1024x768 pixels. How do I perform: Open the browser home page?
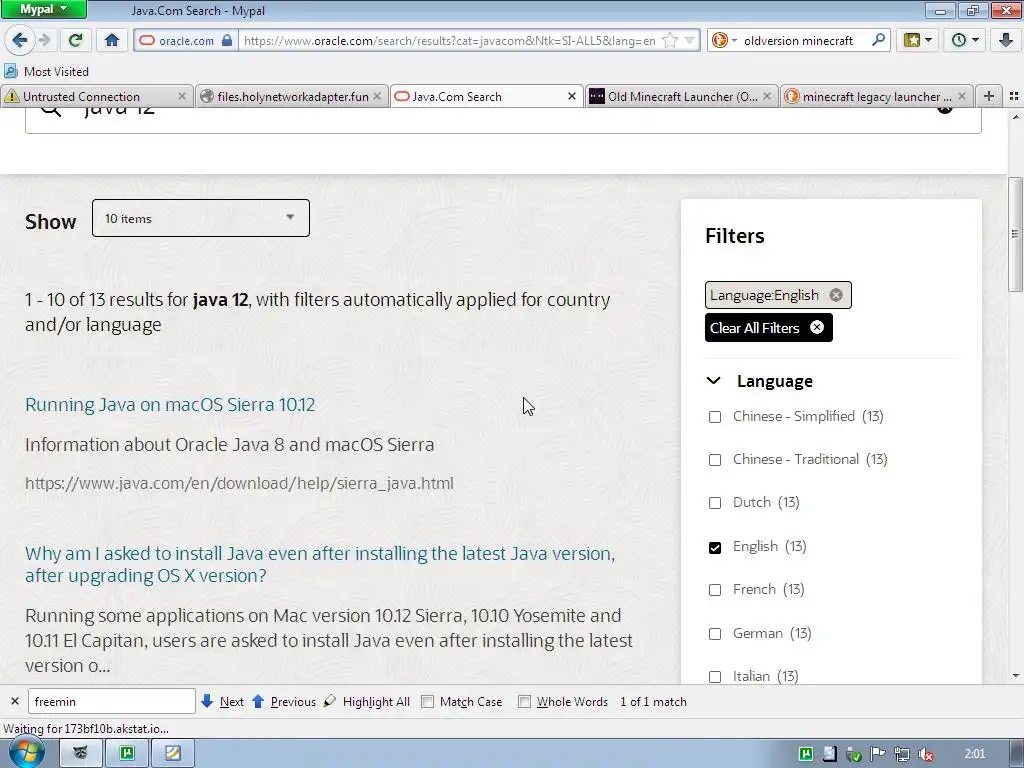[x=112, y=40]
